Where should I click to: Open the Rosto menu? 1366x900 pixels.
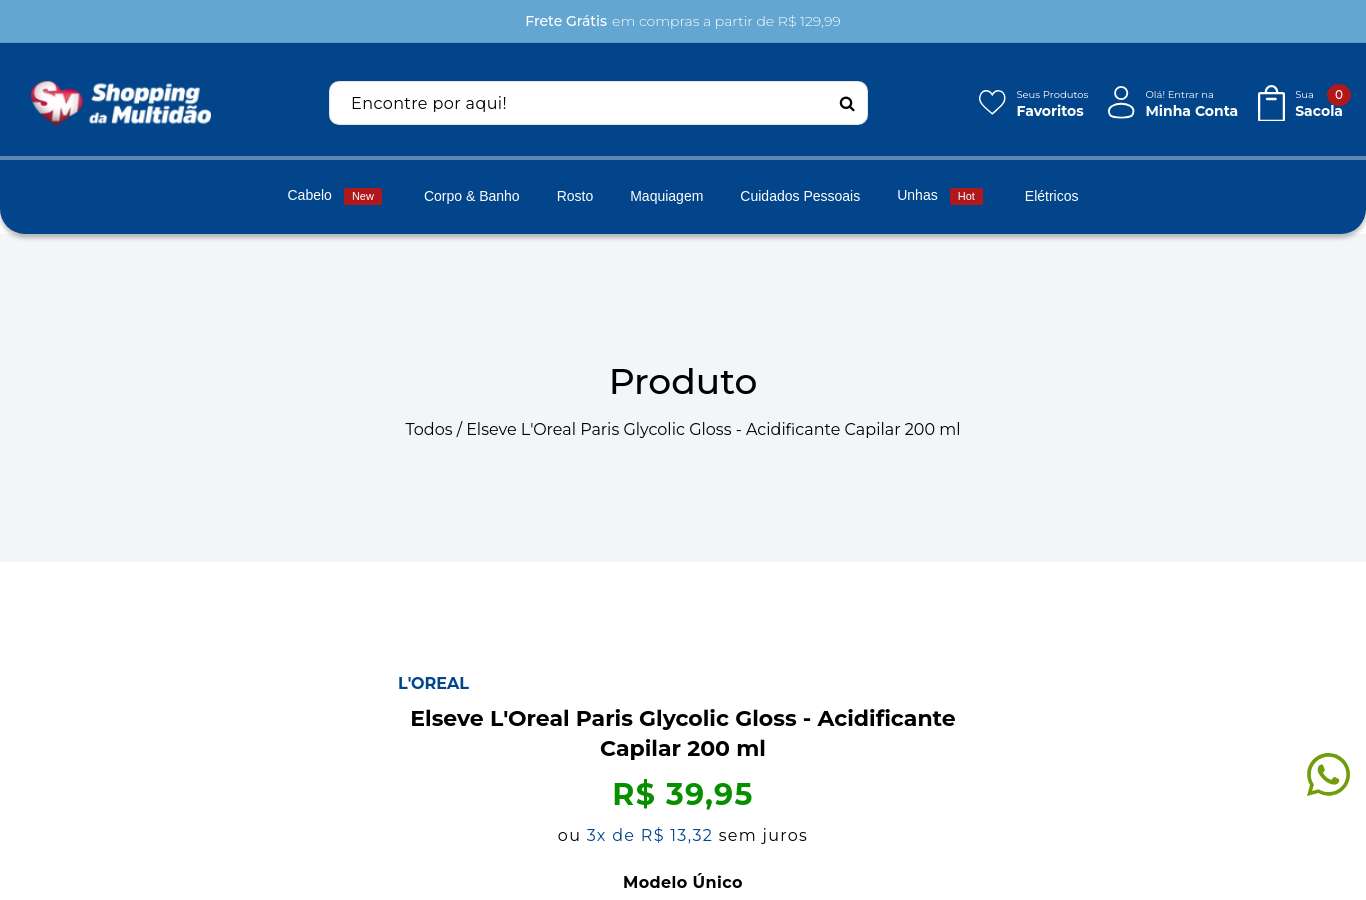pyautogui.click(x=575, y=196)
